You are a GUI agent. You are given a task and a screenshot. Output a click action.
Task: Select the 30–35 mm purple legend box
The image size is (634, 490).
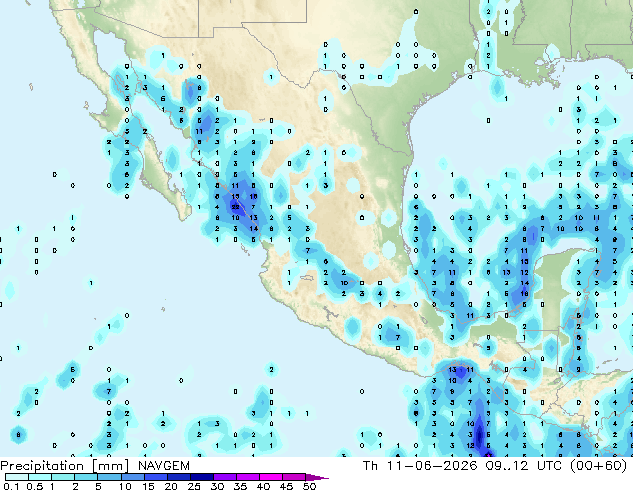pyautogui.click(x=225, y=477)
